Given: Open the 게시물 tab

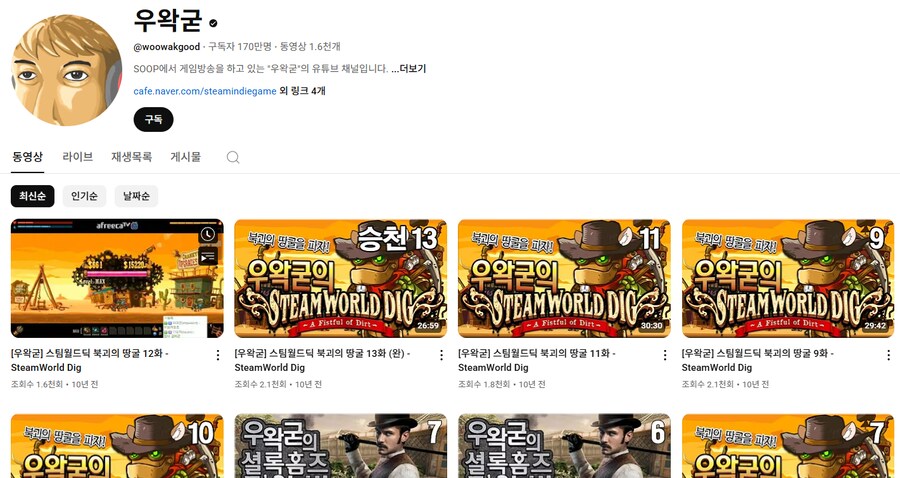Looking at the screenshot, I should (x=186, y=157).
